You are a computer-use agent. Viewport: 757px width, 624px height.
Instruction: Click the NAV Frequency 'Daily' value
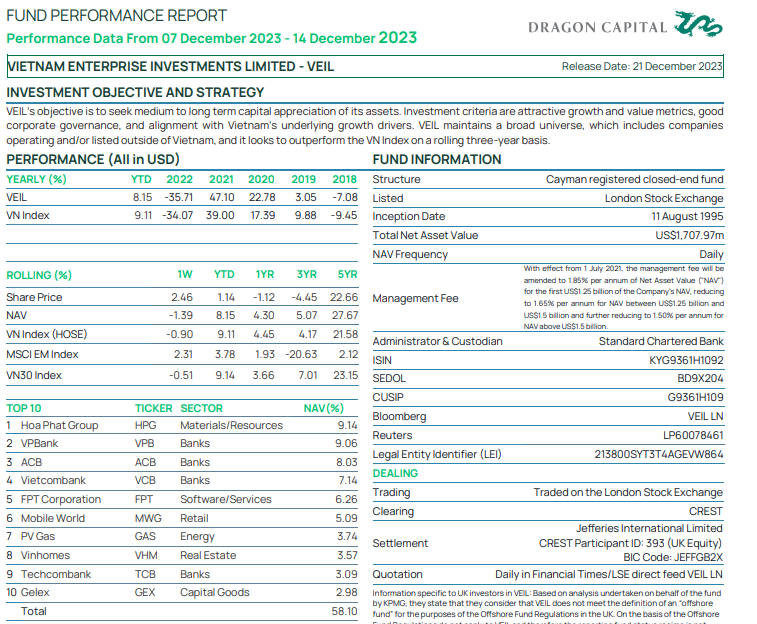[711, 254]
